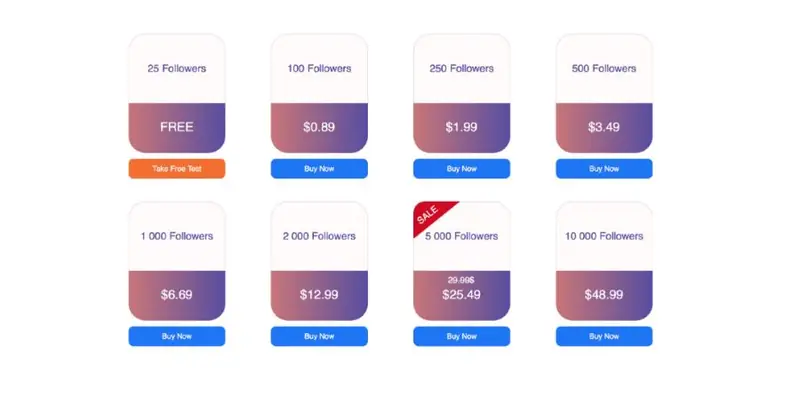Purchase the 1 000 Followers package
Screen dimensions: 800x414
tap(177, 336)
